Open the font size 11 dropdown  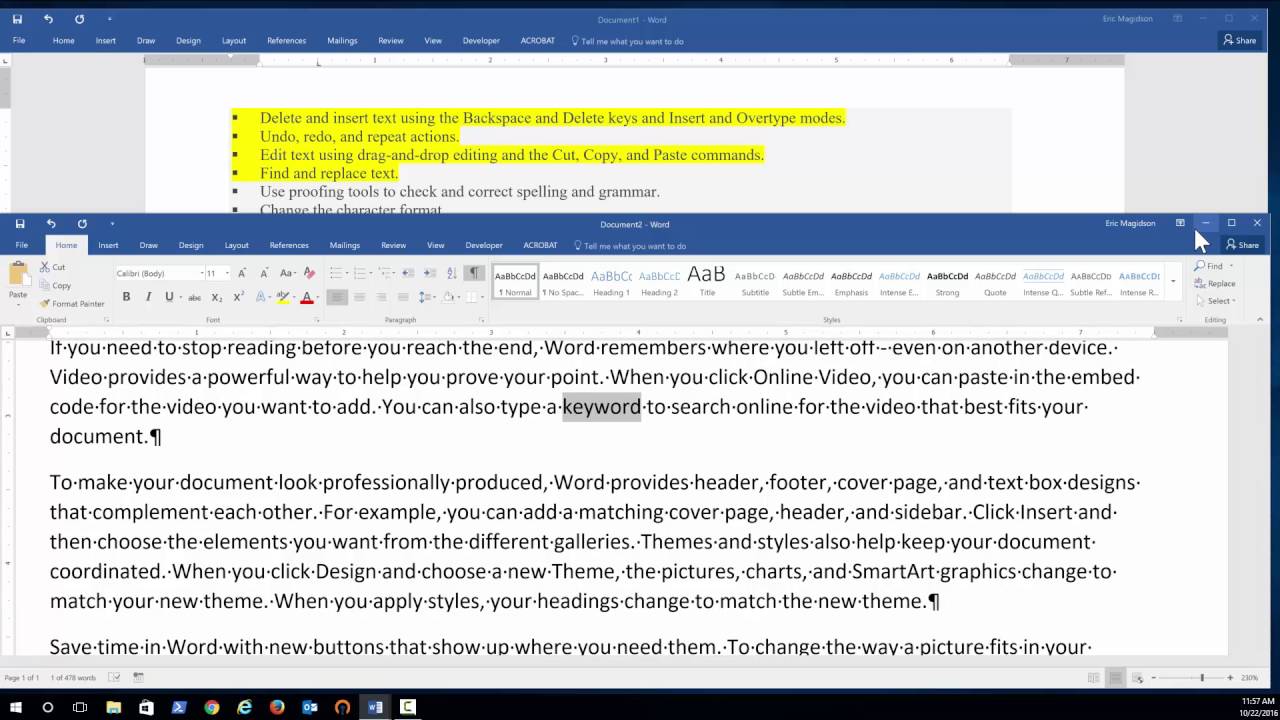(x=227, y=273)
